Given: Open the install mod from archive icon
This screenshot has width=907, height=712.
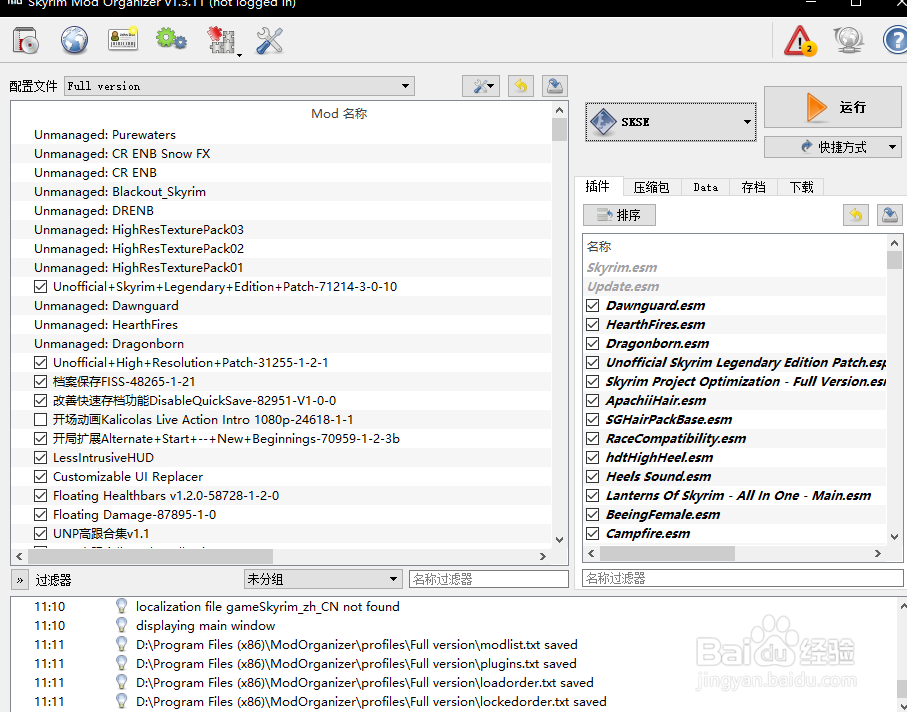Looking at the screenshot, I should pyautogui.click(x=25, y=40).
